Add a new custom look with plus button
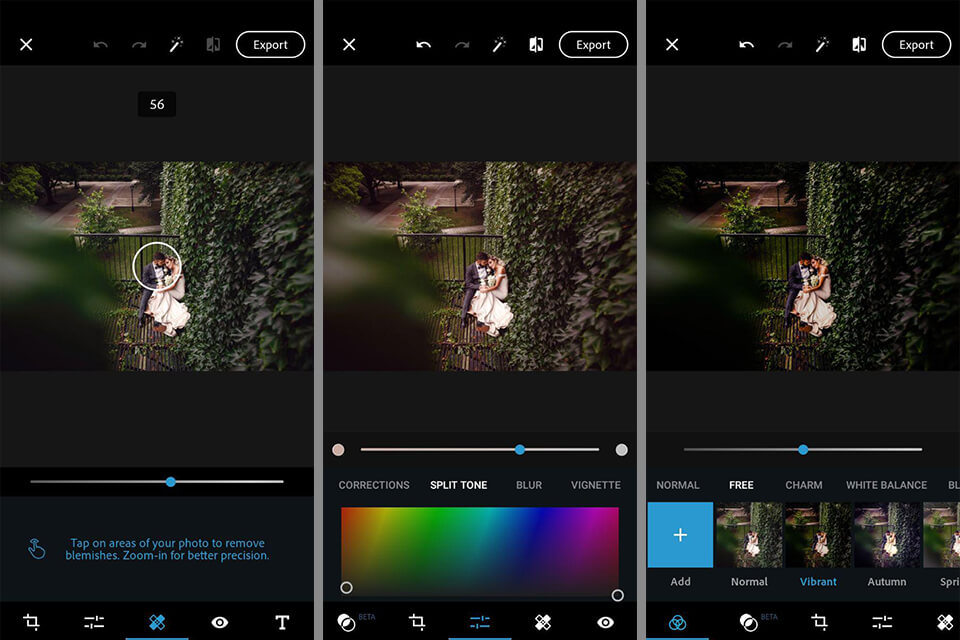Image resolution: width=960 pixels, height=640 pixels. (x=680, y=536)
